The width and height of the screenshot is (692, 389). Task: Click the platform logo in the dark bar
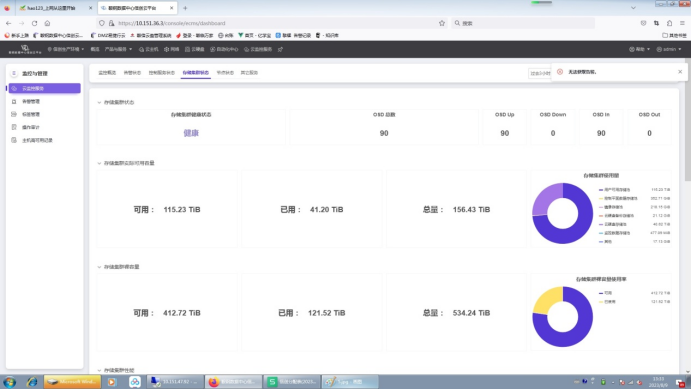pos(25,49)
